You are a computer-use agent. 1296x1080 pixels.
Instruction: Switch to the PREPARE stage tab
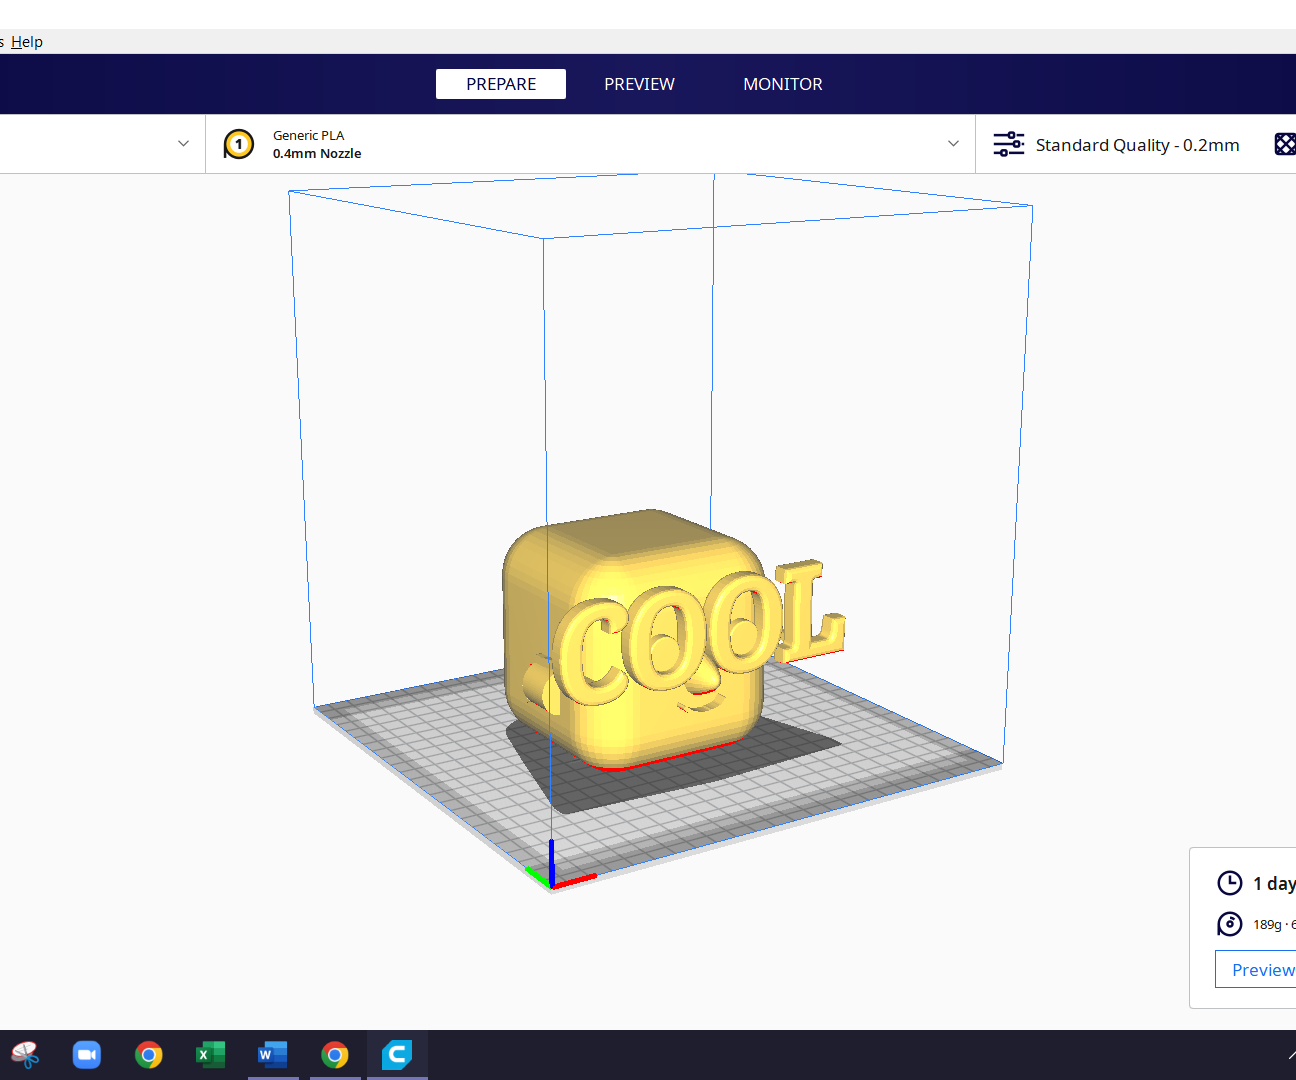501,84
